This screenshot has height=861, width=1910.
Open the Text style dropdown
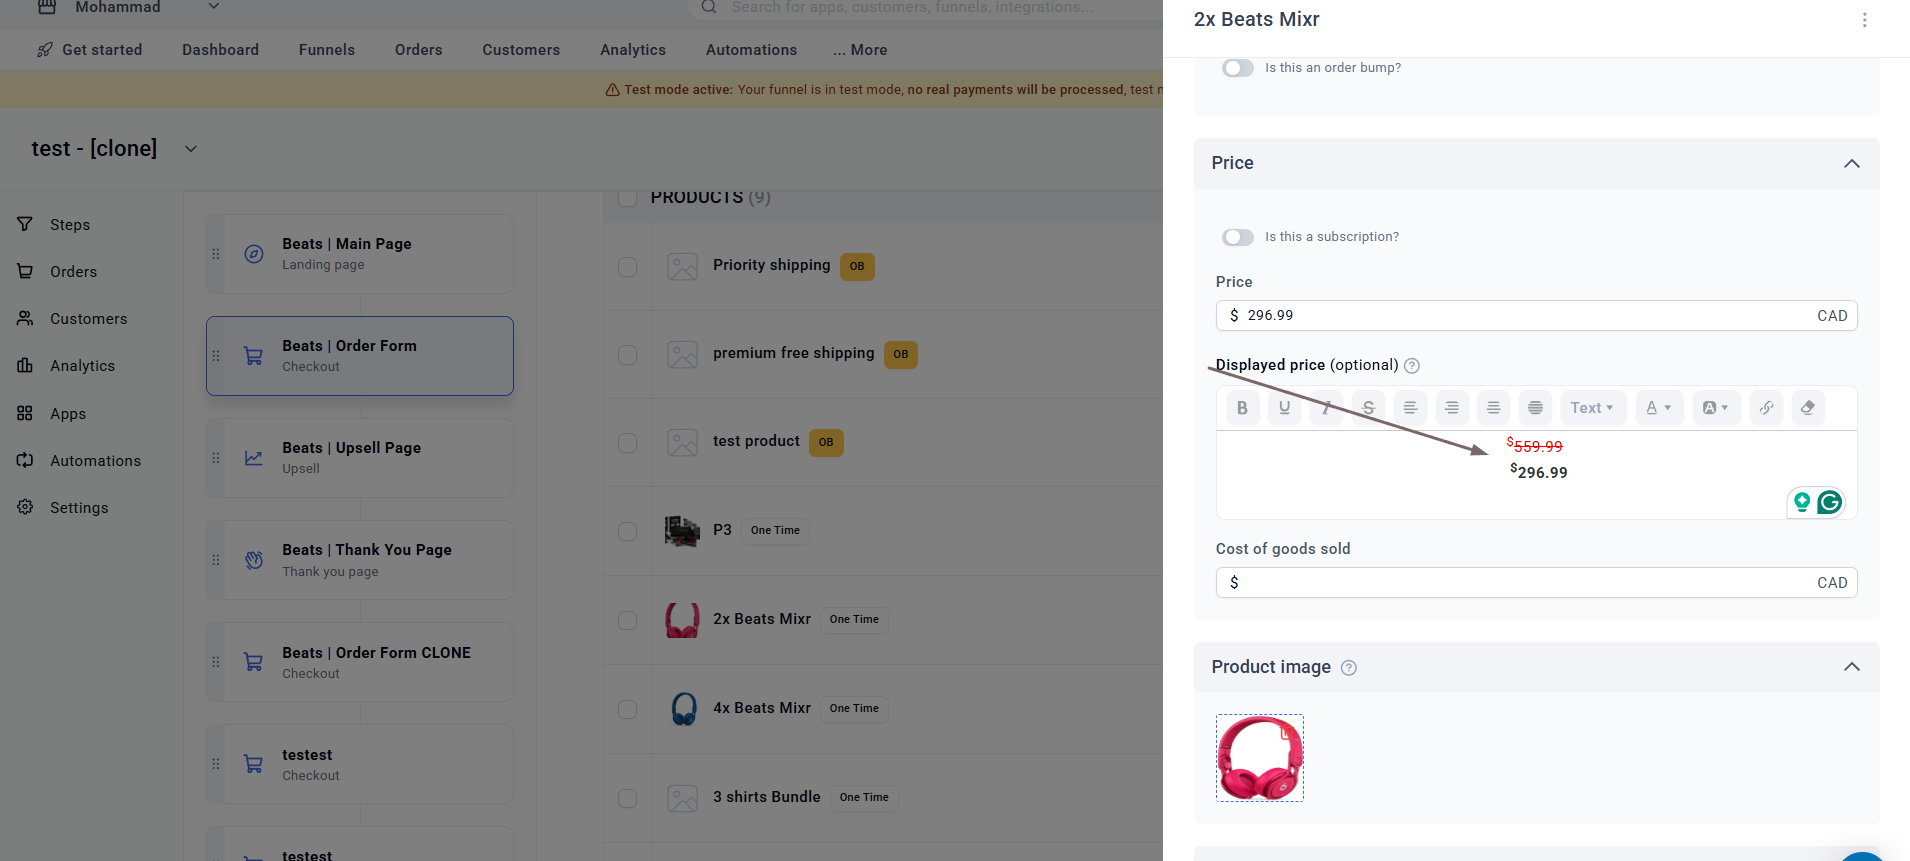pyautogui.click(x=1592, y=408)
